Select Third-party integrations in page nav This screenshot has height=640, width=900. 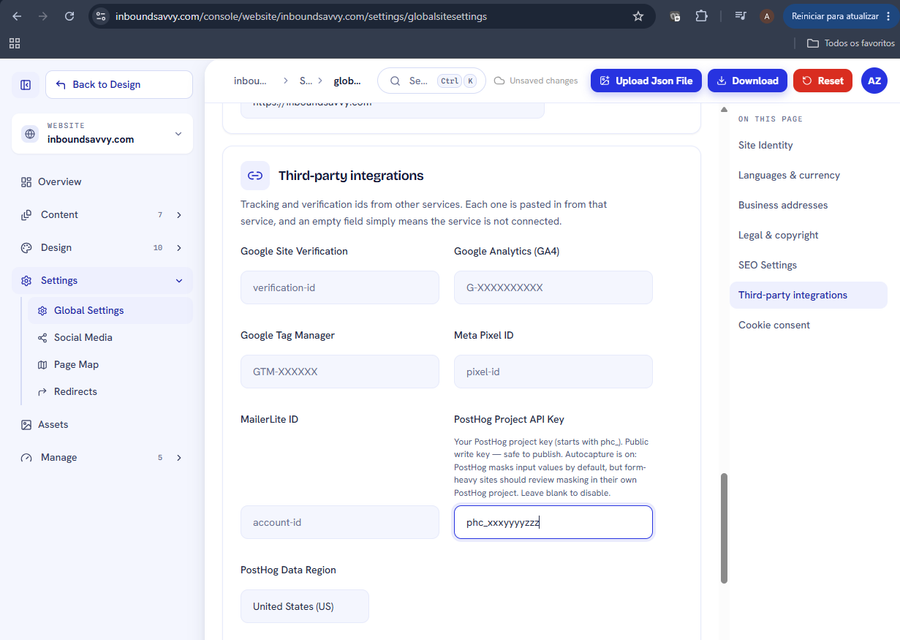[808, 295]
